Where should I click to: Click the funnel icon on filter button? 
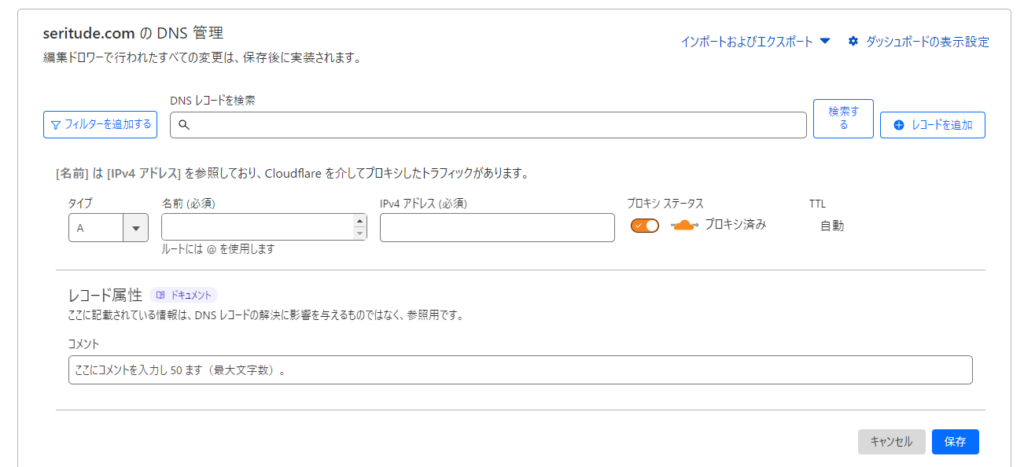56,125
